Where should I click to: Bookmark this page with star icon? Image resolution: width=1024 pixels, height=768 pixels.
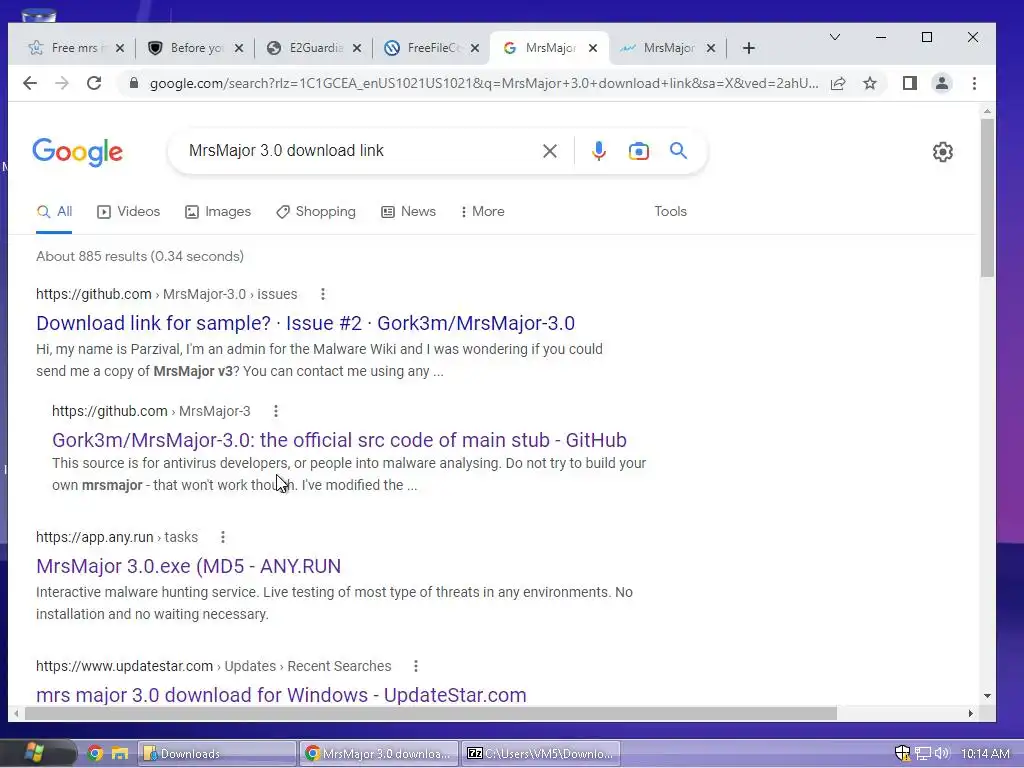pyautogui.click(x=870, y=83)
